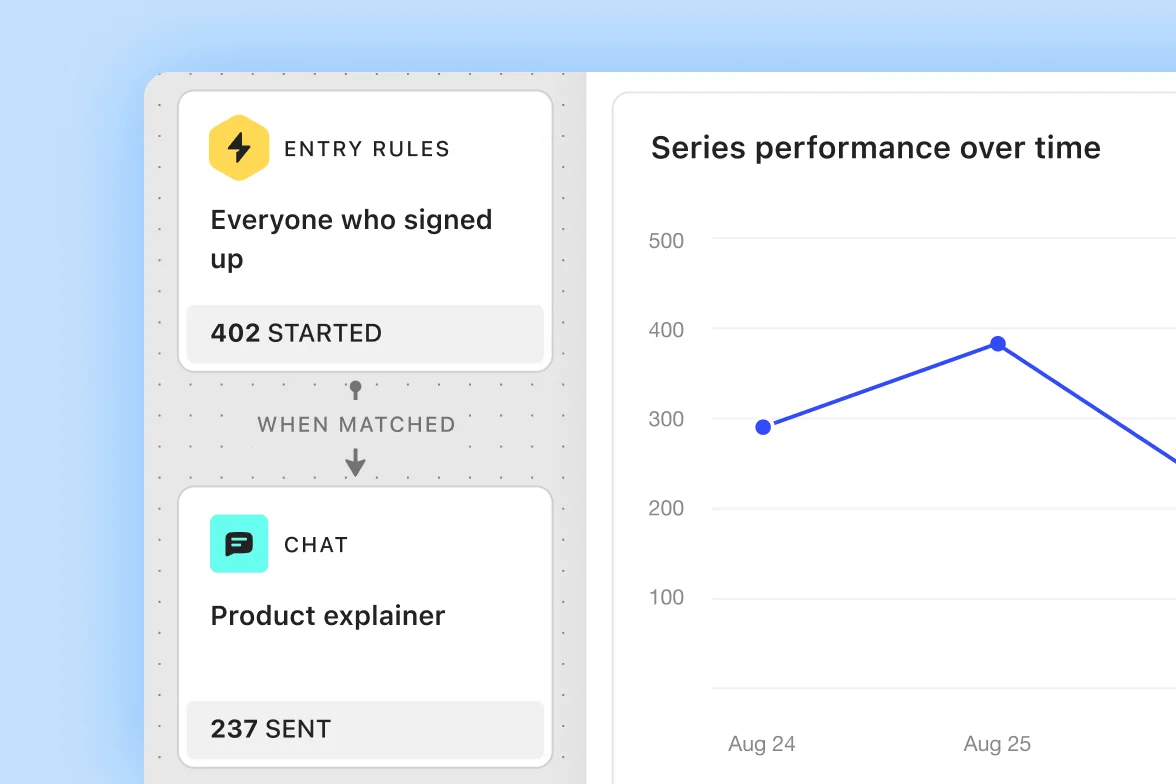The image size is (1176, 784).
Task: Click the Aug 25 x-axis label
Action: [997, 744]
